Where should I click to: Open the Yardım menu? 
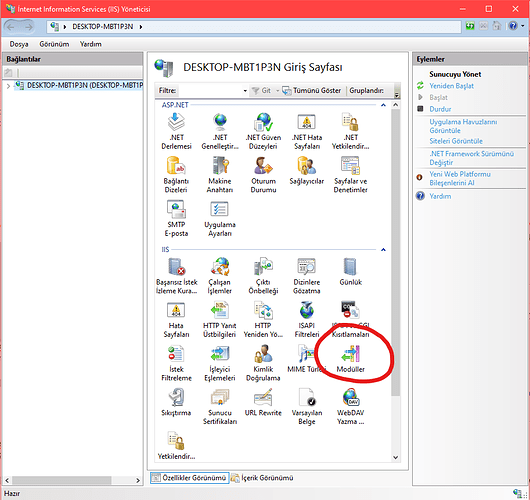coord(91,44)
